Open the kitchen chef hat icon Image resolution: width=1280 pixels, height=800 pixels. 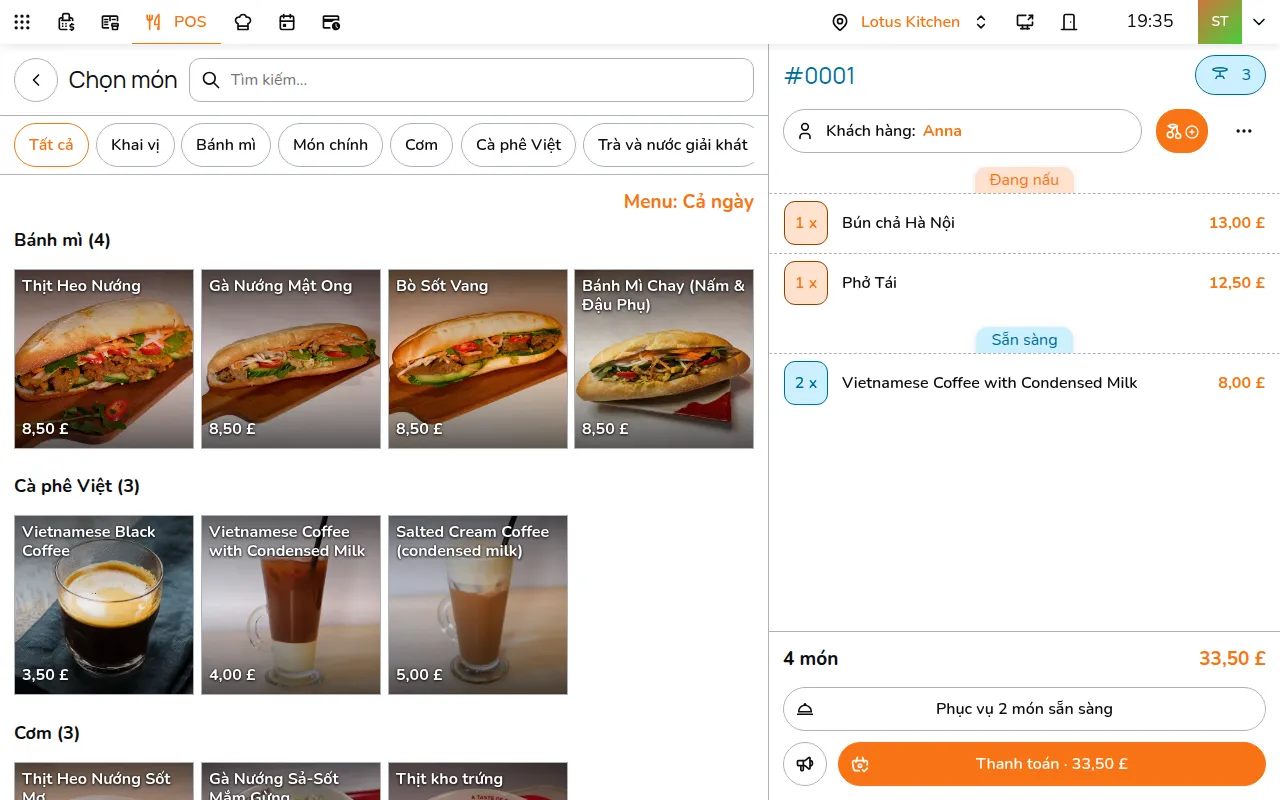pyautogui.click(x=243, y=22)
